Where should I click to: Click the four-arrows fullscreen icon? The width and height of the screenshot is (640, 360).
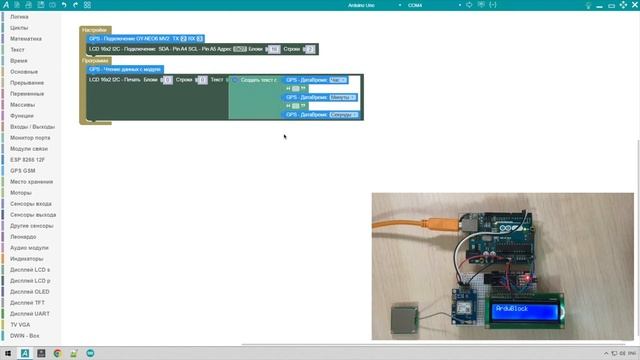click(623, 5)
